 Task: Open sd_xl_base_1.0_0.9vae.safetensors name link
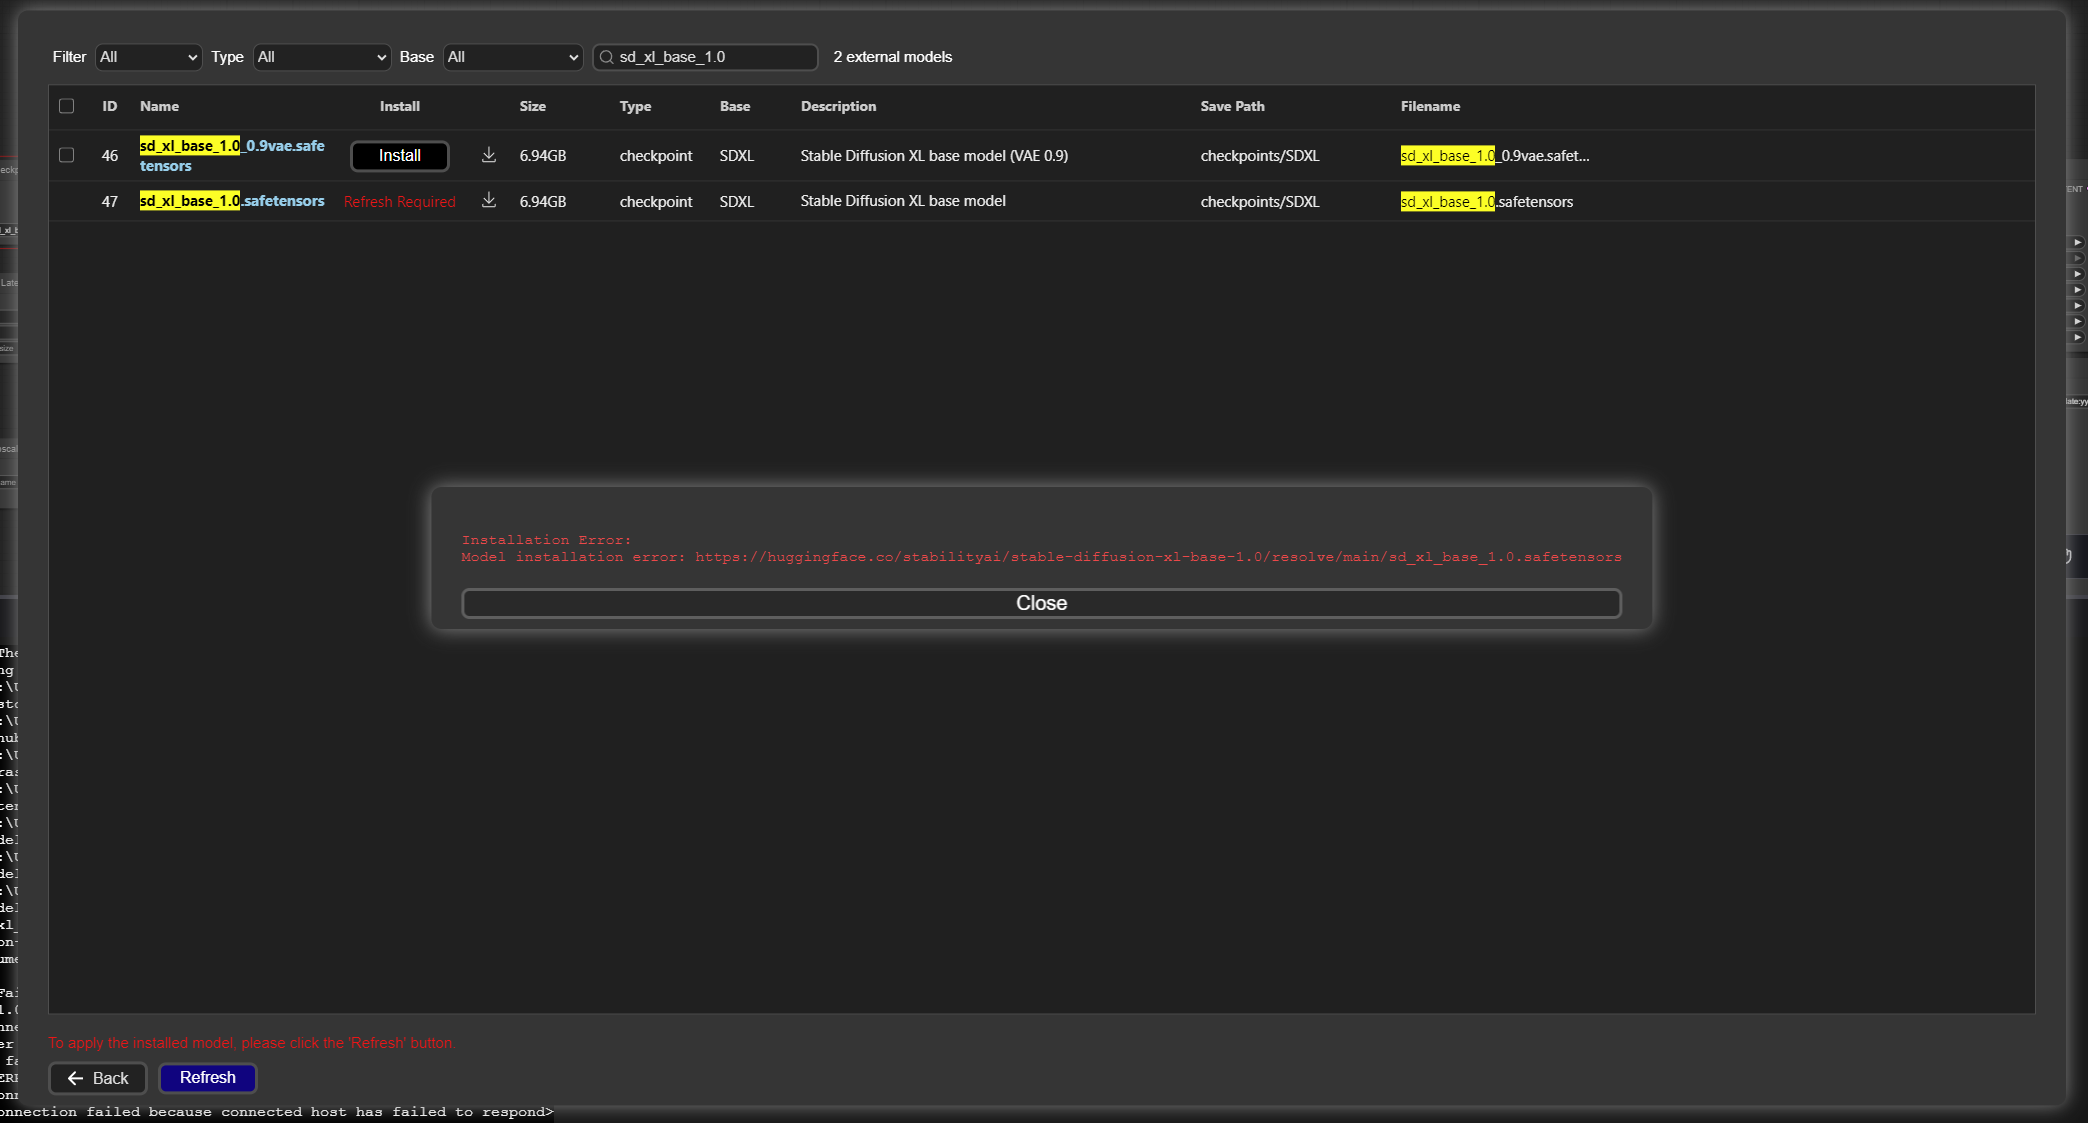[232, 155]
